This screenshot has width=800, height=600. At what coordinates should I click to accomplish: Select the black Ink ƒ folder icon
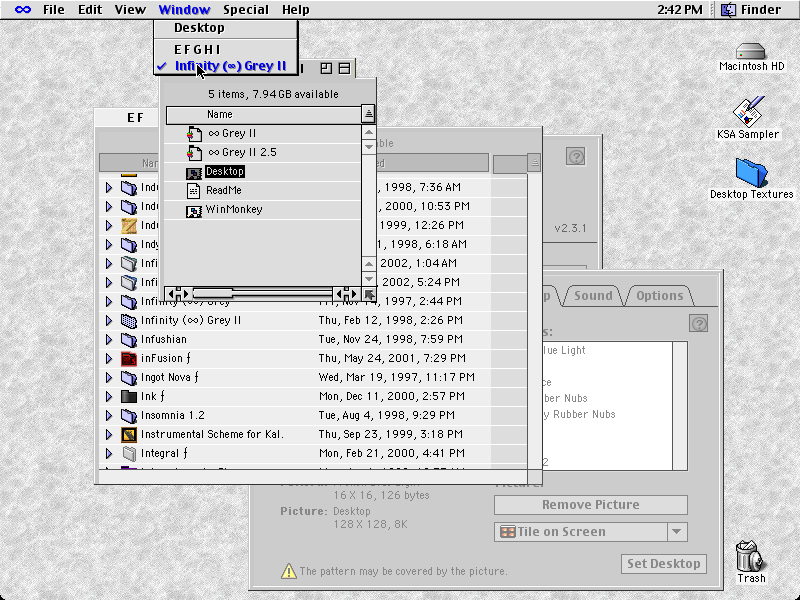129,396
